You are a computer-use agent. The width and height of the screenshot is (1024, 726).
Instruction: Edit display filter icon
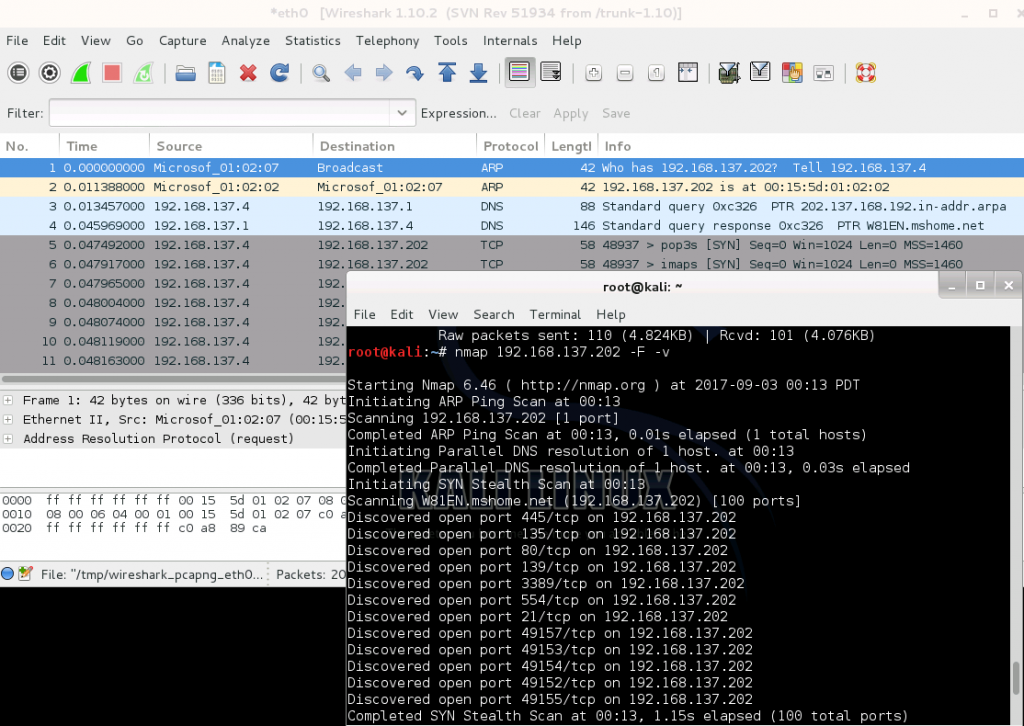[x=760, y=72]
